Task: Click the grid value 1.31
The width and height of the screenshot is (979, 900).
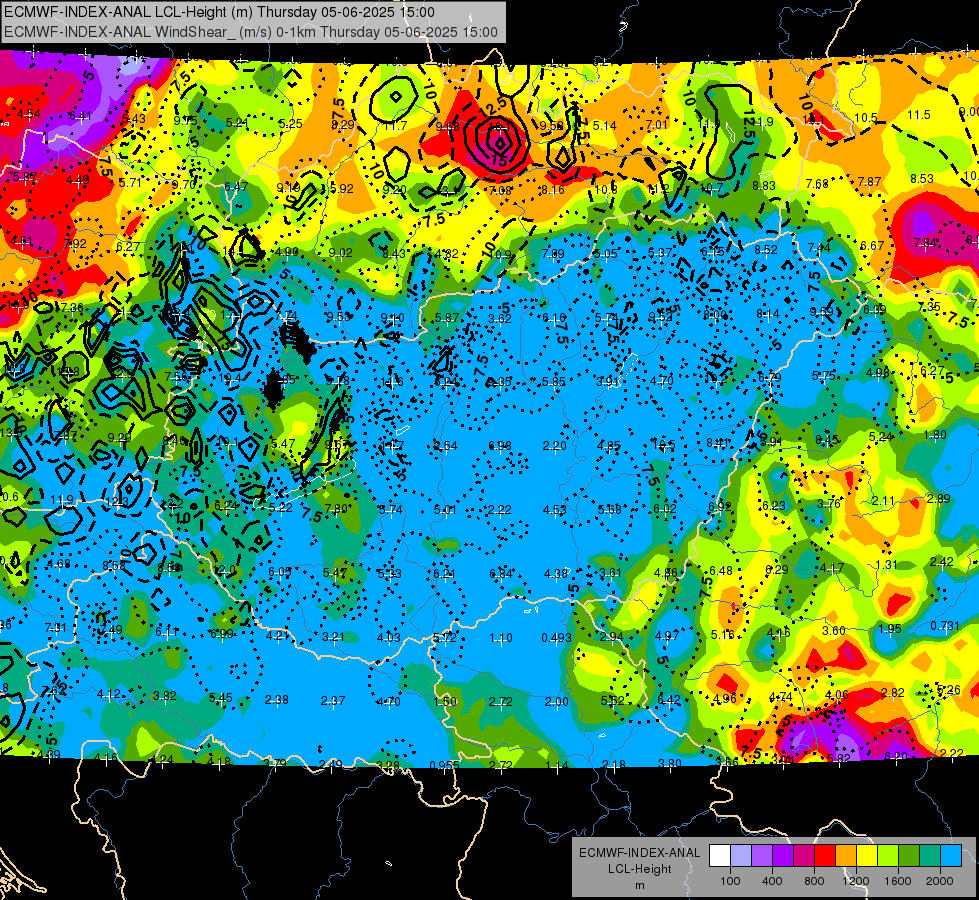Action: [x=887, y=565]
